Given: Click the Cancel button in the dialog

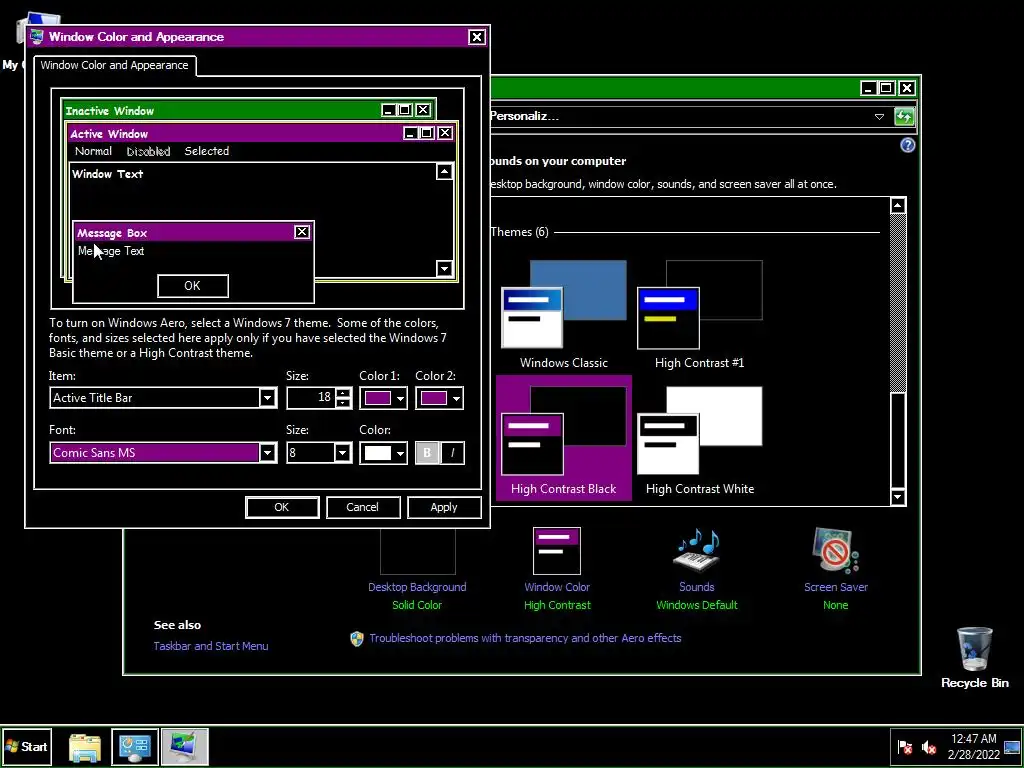Looking at the screenshot, I should (x=362, y=507).
